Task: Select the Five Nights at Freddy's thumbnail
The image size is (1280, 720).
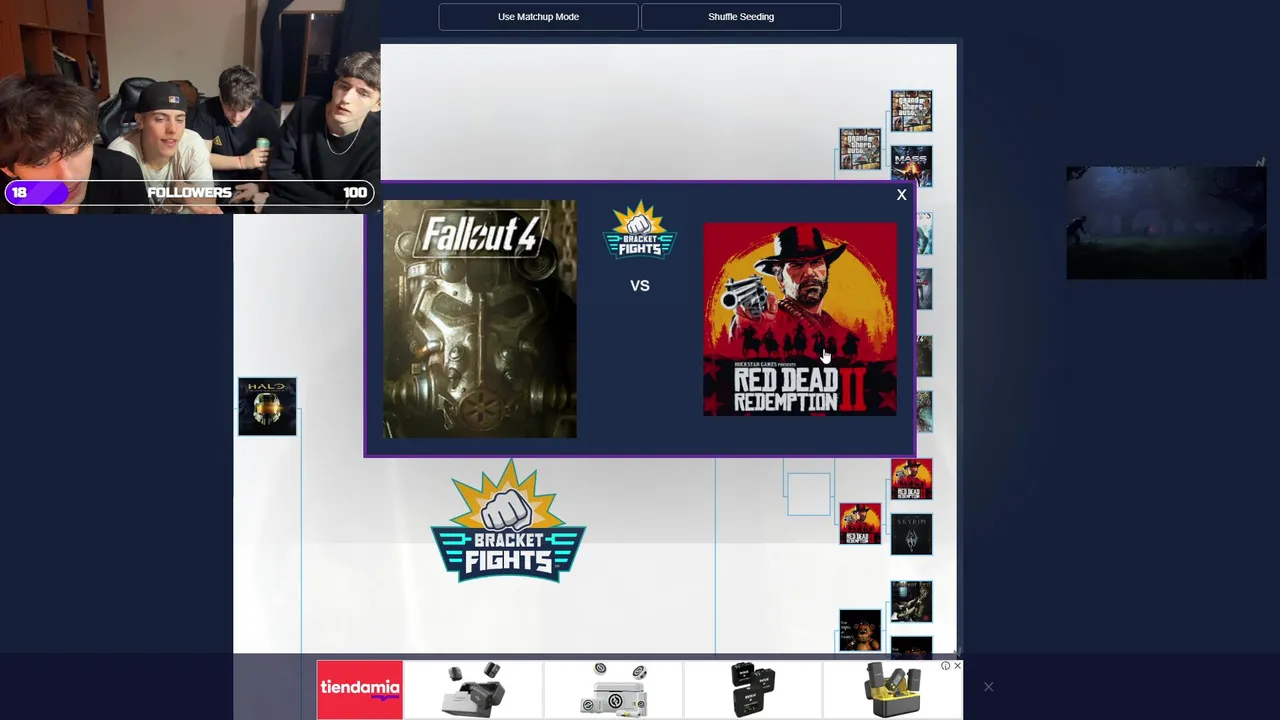Action: coord(860,630)
